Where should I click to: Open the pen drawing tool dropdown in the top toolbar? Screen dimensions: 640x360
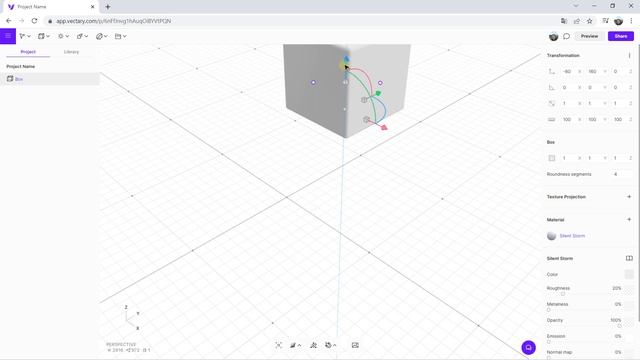[x=102, y=36]
